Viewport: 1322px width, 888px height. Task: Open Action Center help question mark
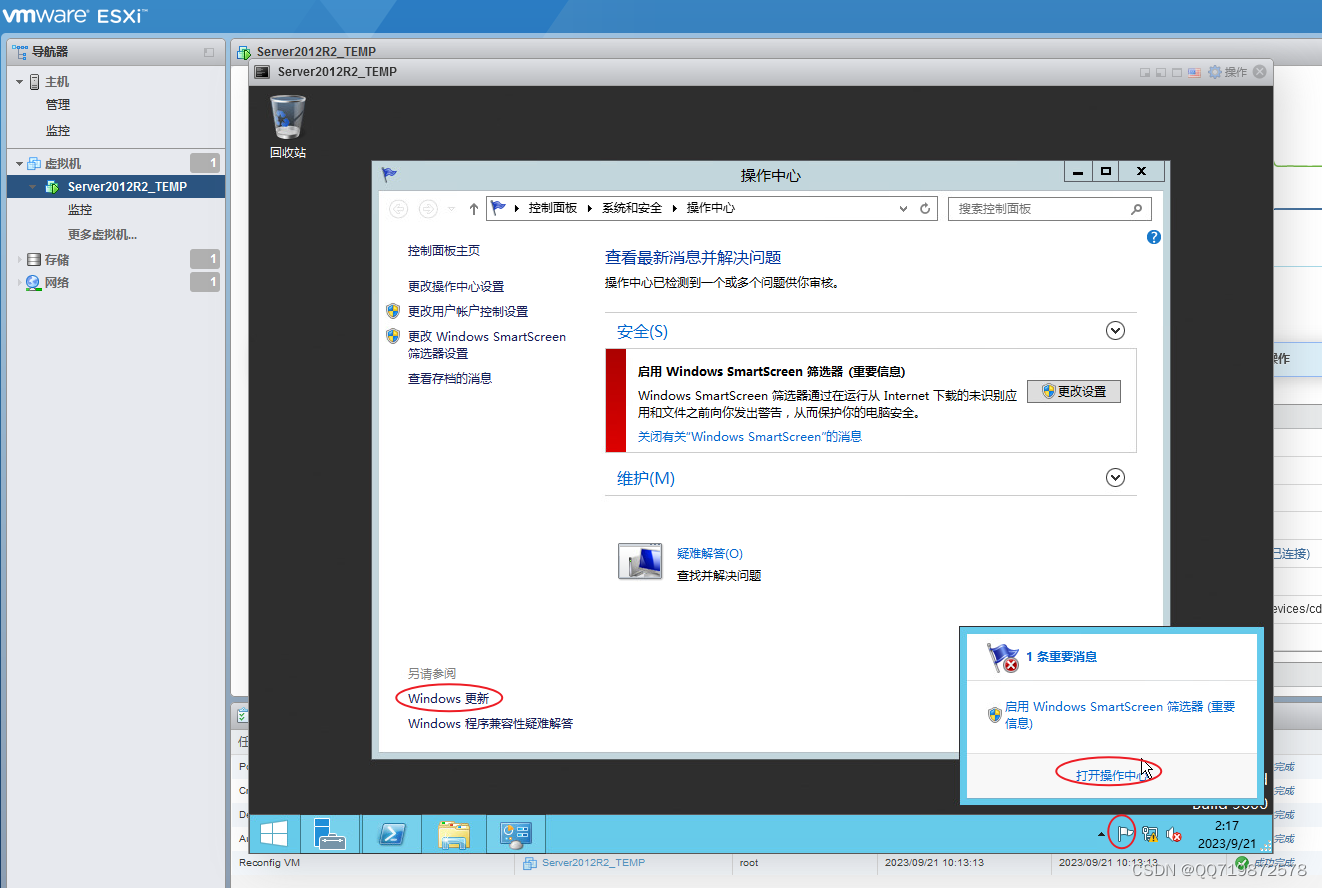coord(1154,237)
